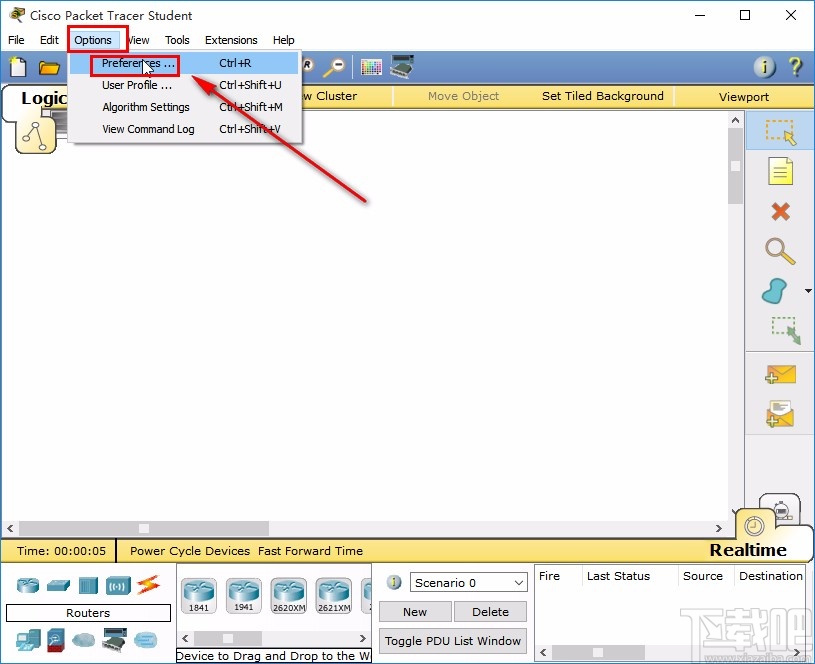Click the Move Object button
This screenshot has width=815, height=664.
click(463, 96)
